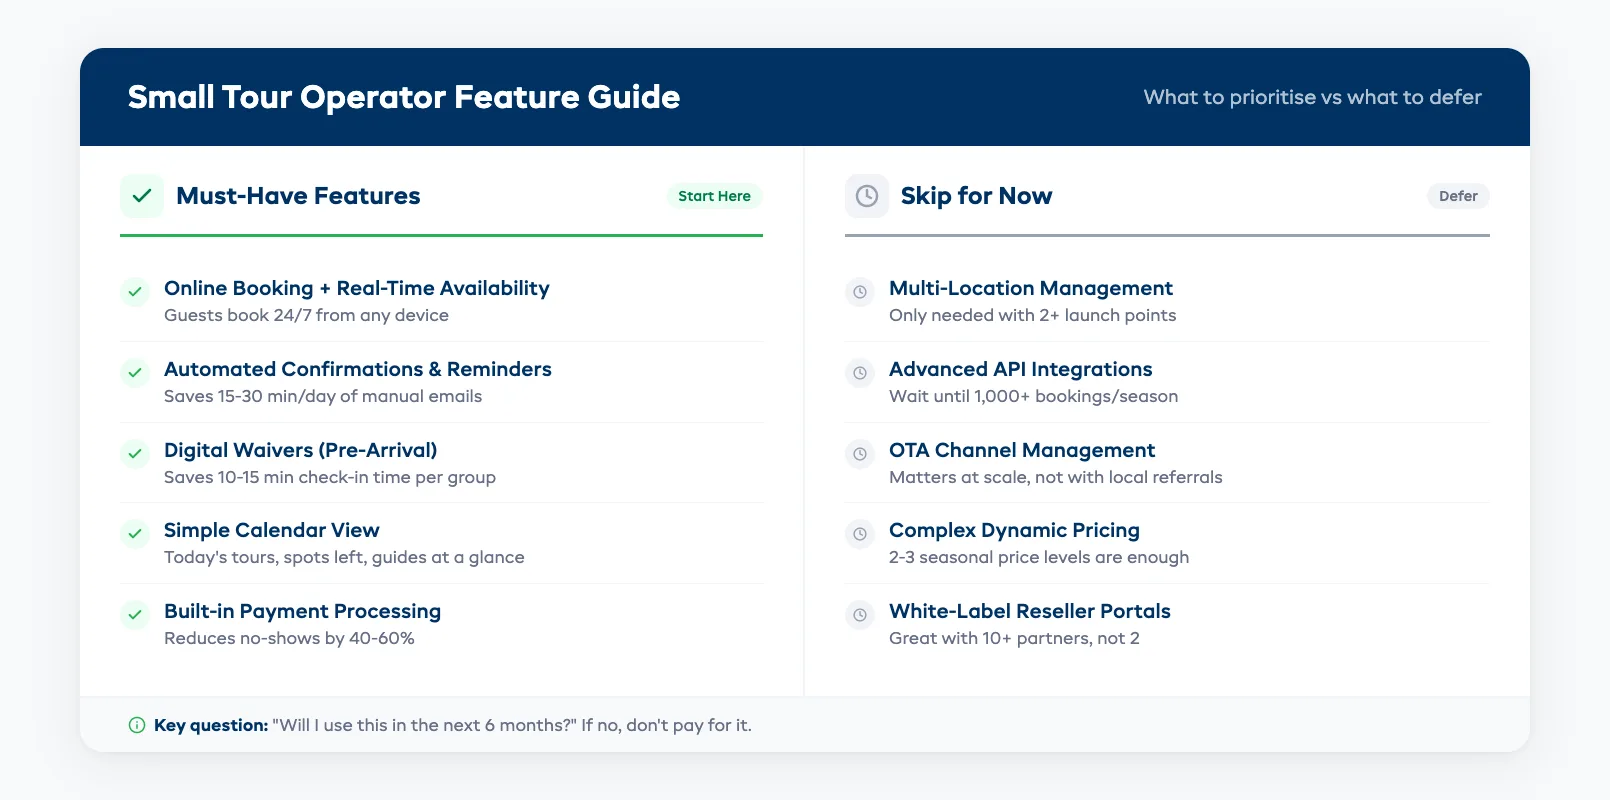Click the clock icon next to White-Label Reseller Portals

pyautogui.click(x=860, y=615)
